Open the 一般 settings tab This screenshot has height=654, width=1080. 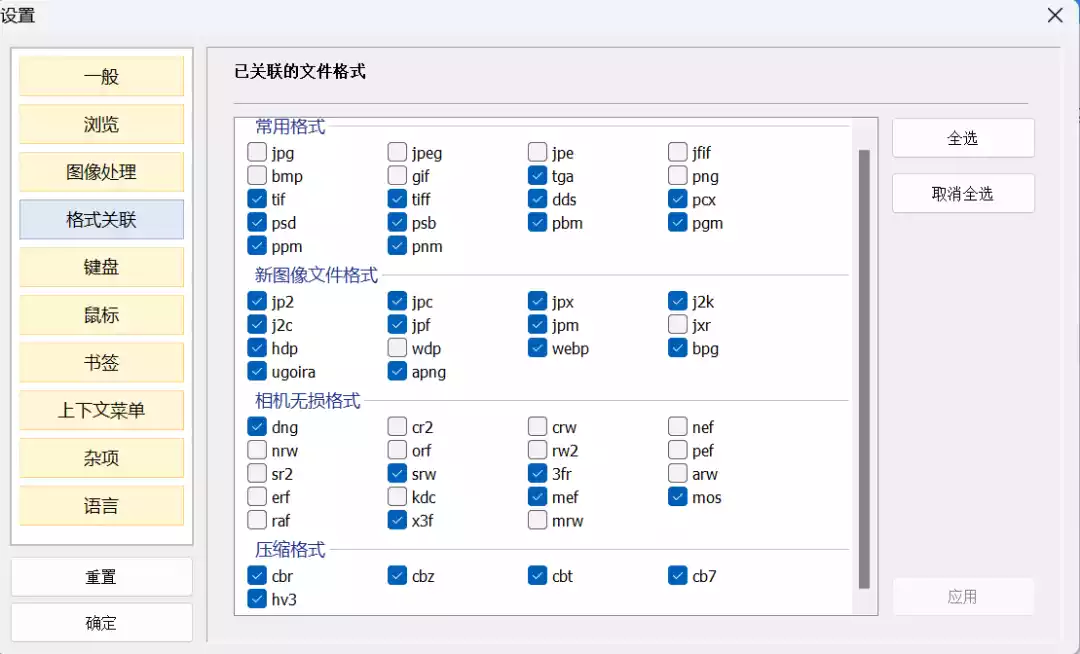click(102, 76)
